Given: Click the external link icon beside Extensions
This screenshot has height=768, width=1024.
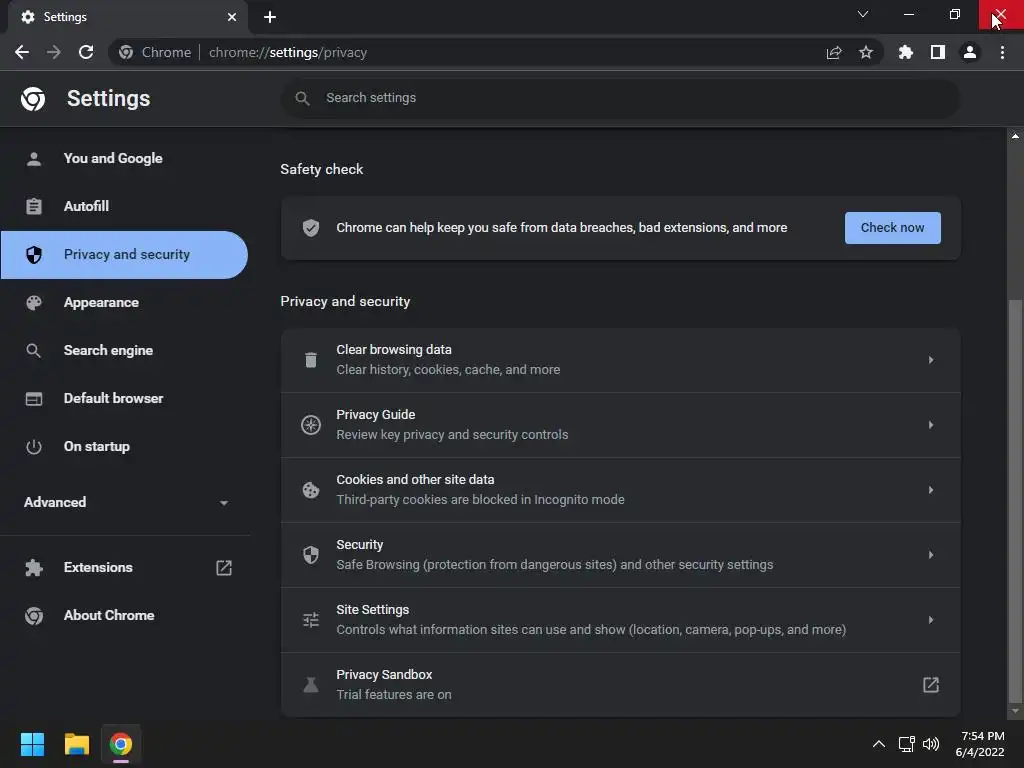Looking at the screenshot, I should (x=224, y=568).
